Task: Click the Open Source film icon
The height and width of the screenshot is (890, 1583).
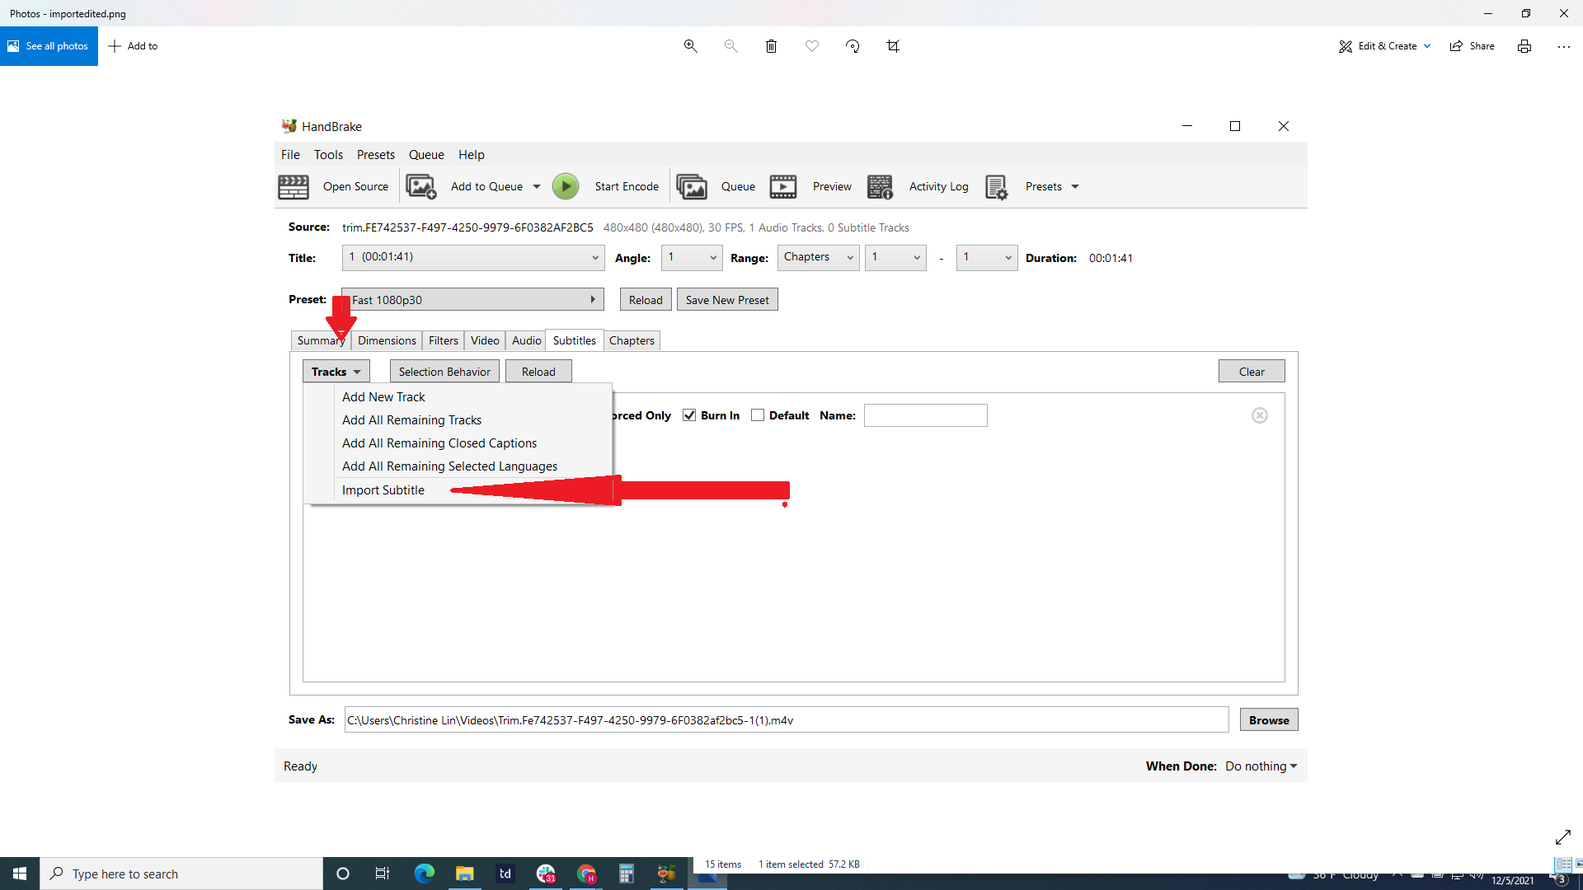Action: pos(293,187)
